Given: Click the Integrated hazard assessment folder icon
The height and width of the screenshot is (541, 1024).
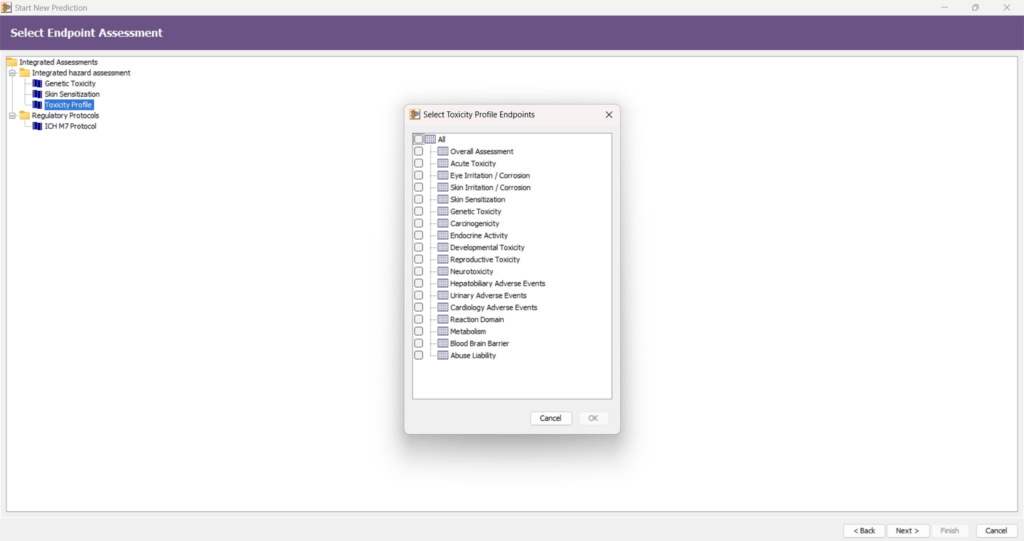Looking at the screenshot, I should [x=24, y=73].
